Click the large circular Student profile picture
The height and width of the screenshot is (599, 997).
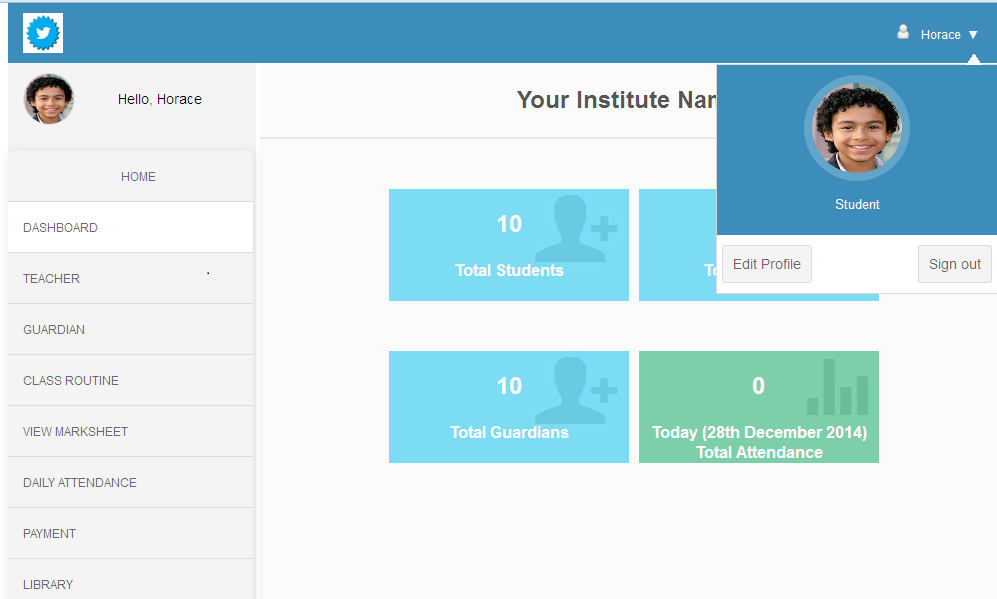click(x=856, y=128)
